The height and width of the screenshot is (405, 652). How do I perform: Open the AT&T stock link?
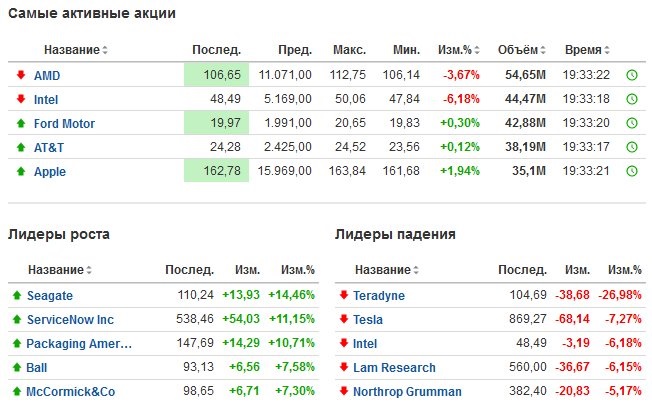click(49, 148)
